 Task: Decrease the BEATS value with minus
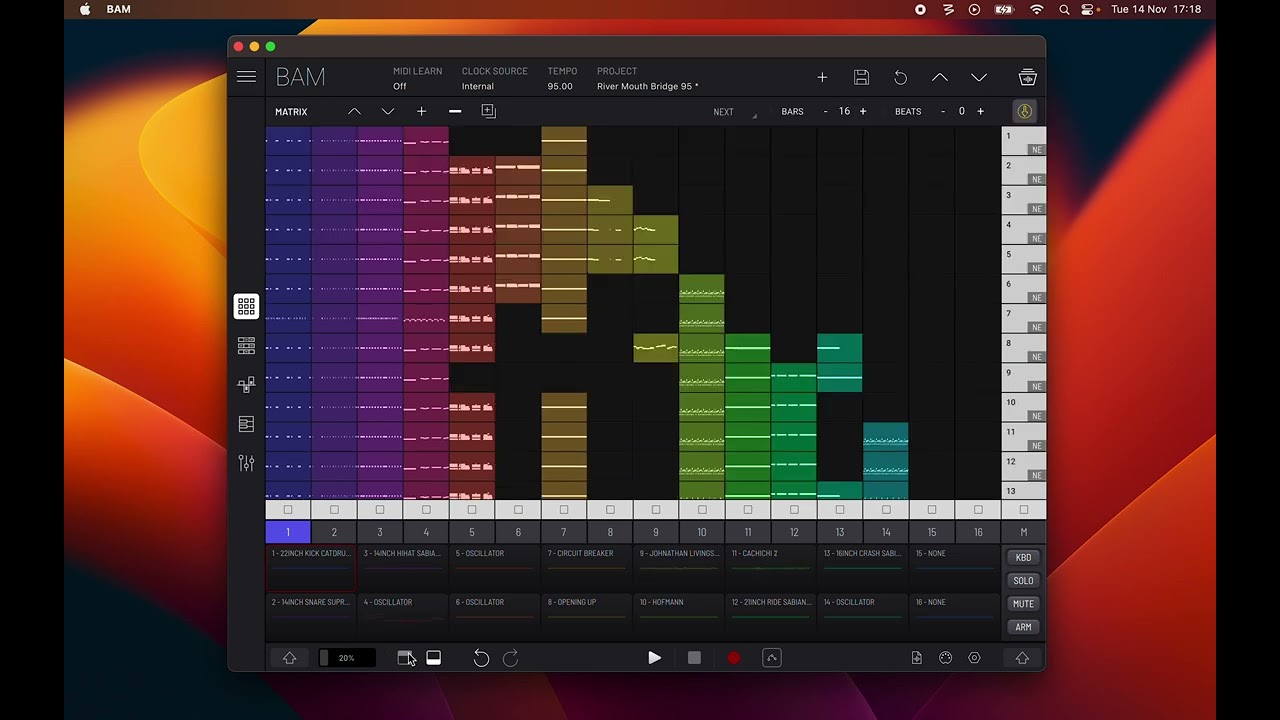[x=943, y=111]
